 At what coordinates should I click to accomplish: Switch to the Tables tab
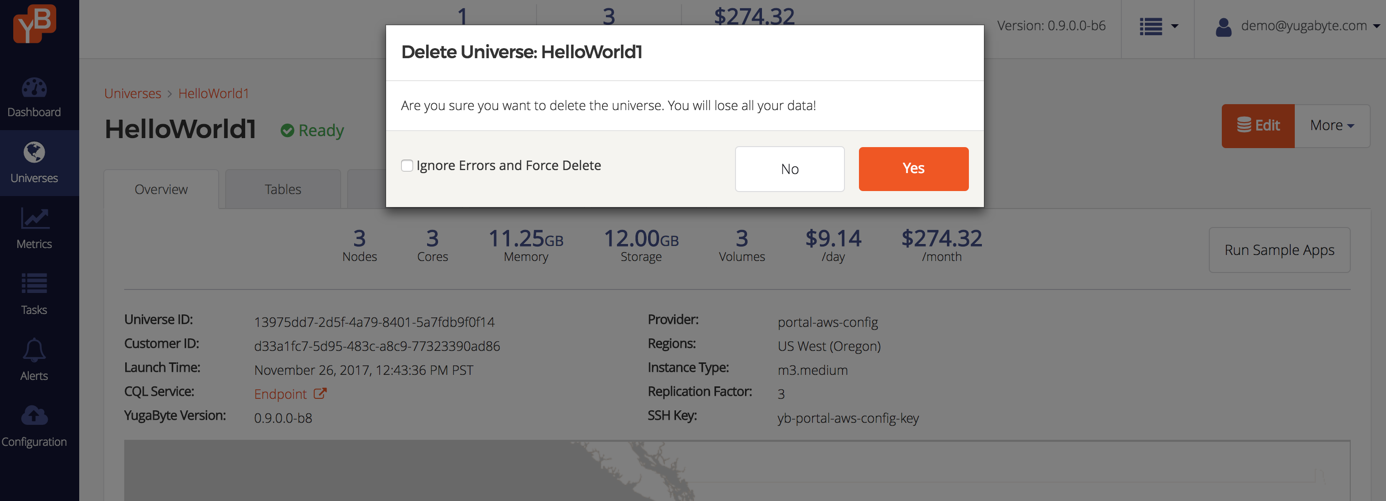[283, 189]
